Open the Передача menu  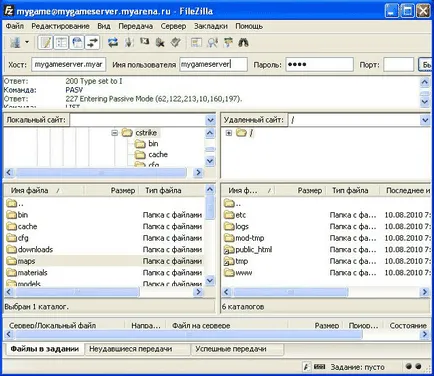tap(136, 26)
